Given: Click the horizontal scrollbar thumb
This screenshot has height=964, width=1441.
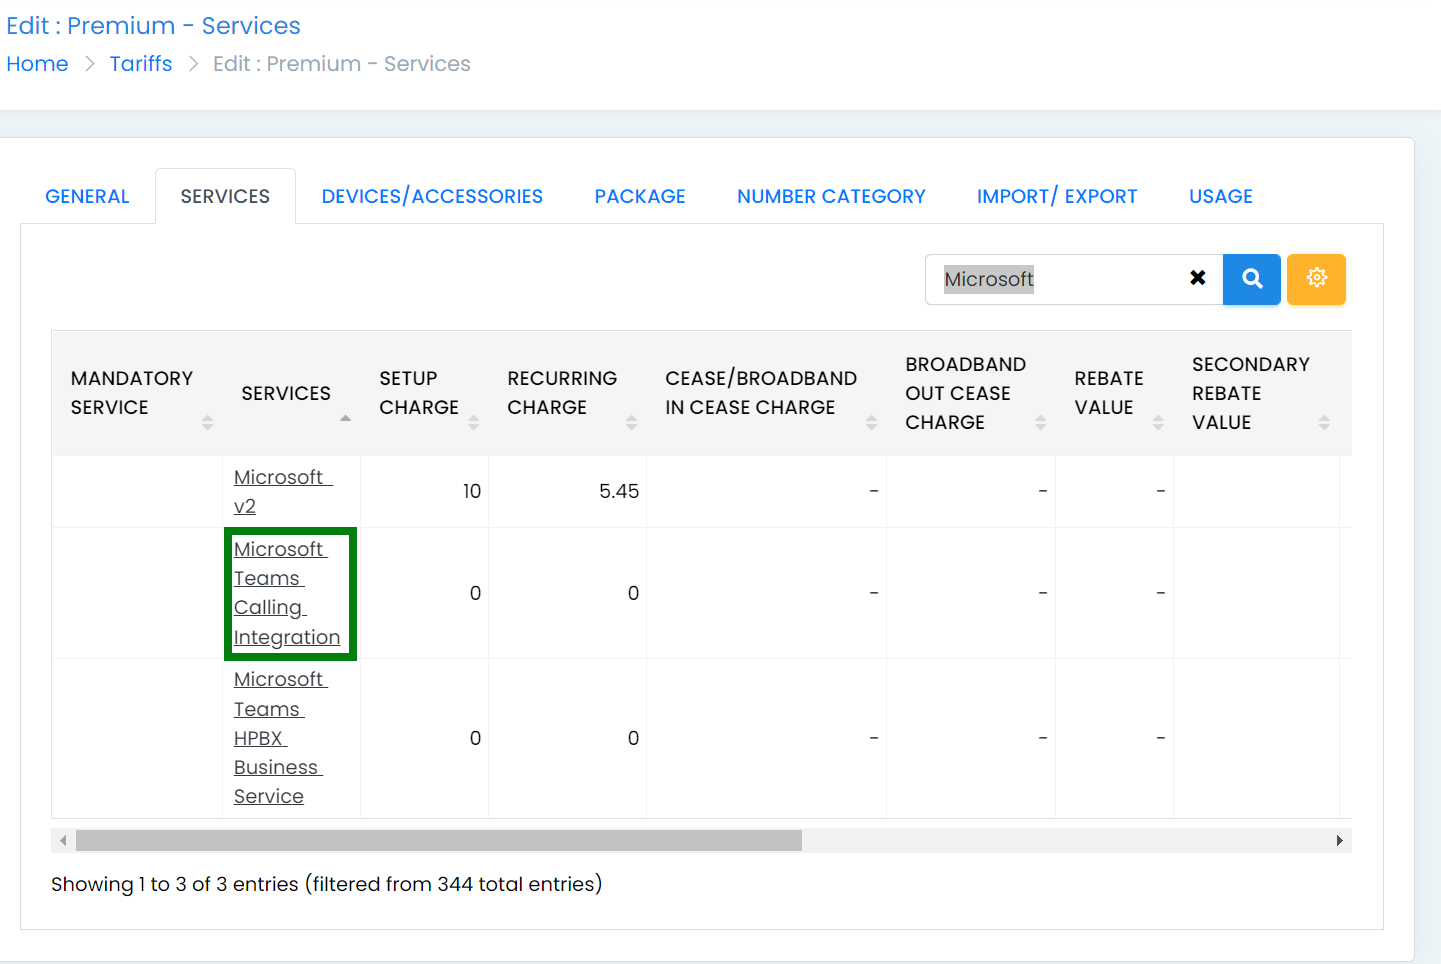Looking at the screenshot, I should [439, 840].
